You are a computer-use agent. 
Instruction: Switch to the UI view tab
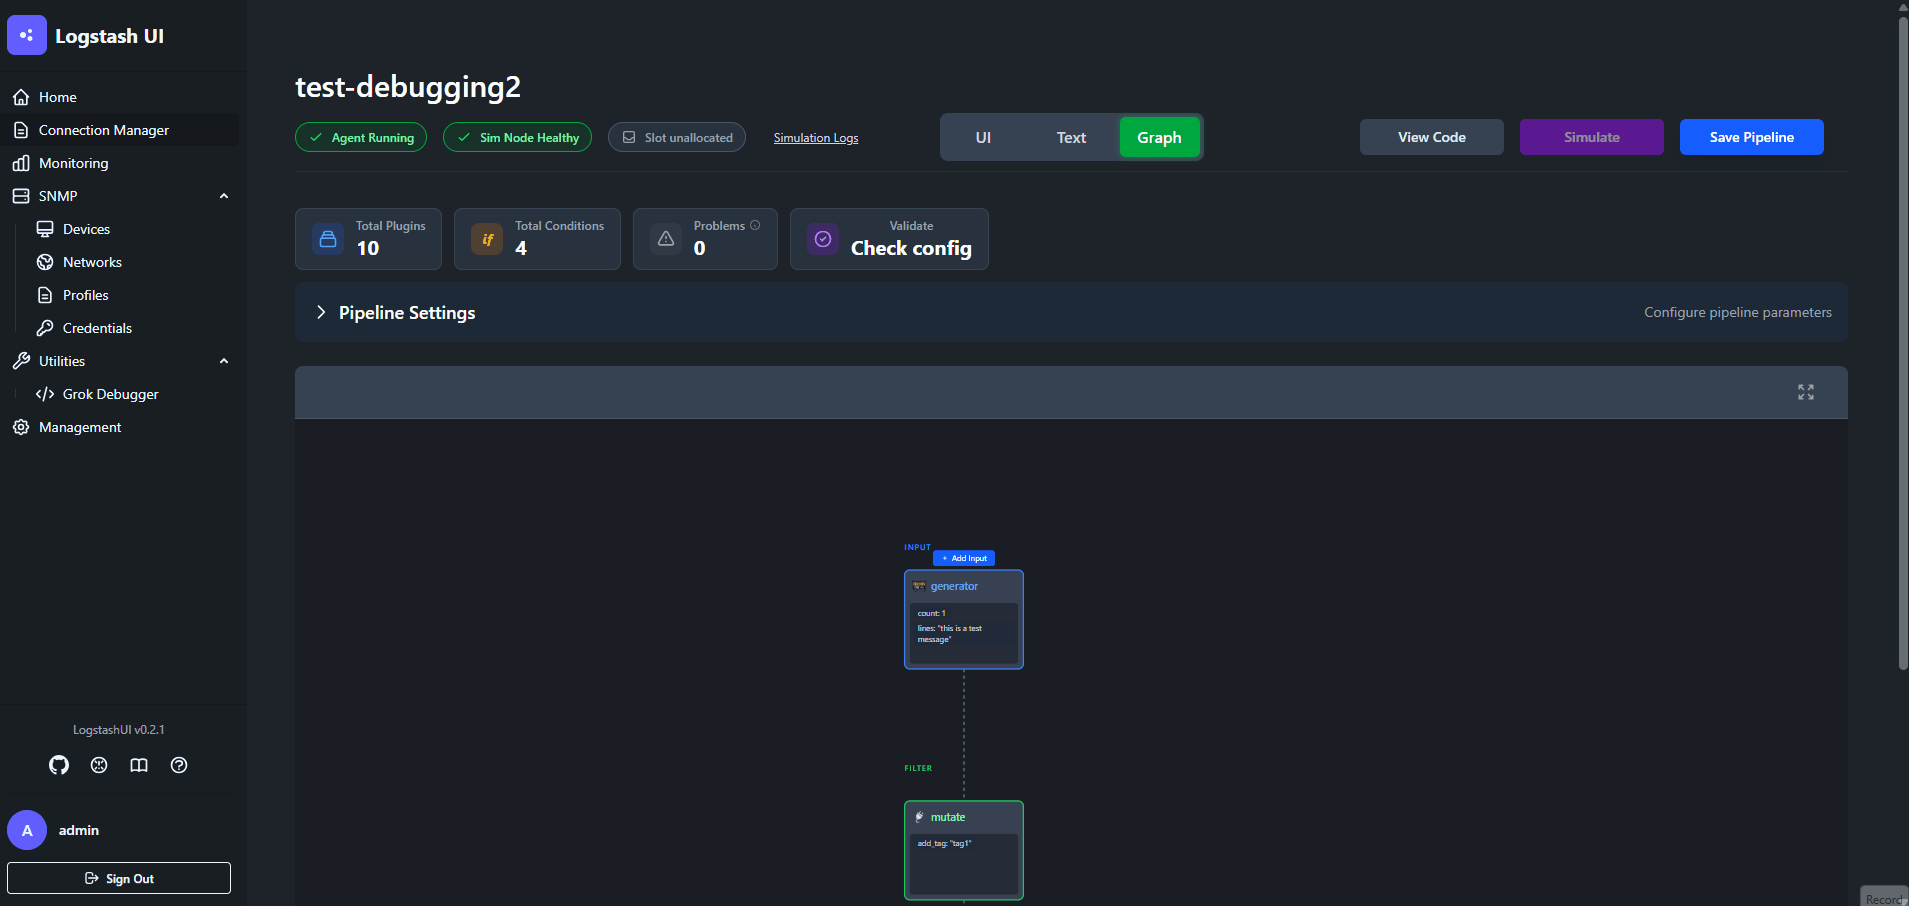coord(984,137)
